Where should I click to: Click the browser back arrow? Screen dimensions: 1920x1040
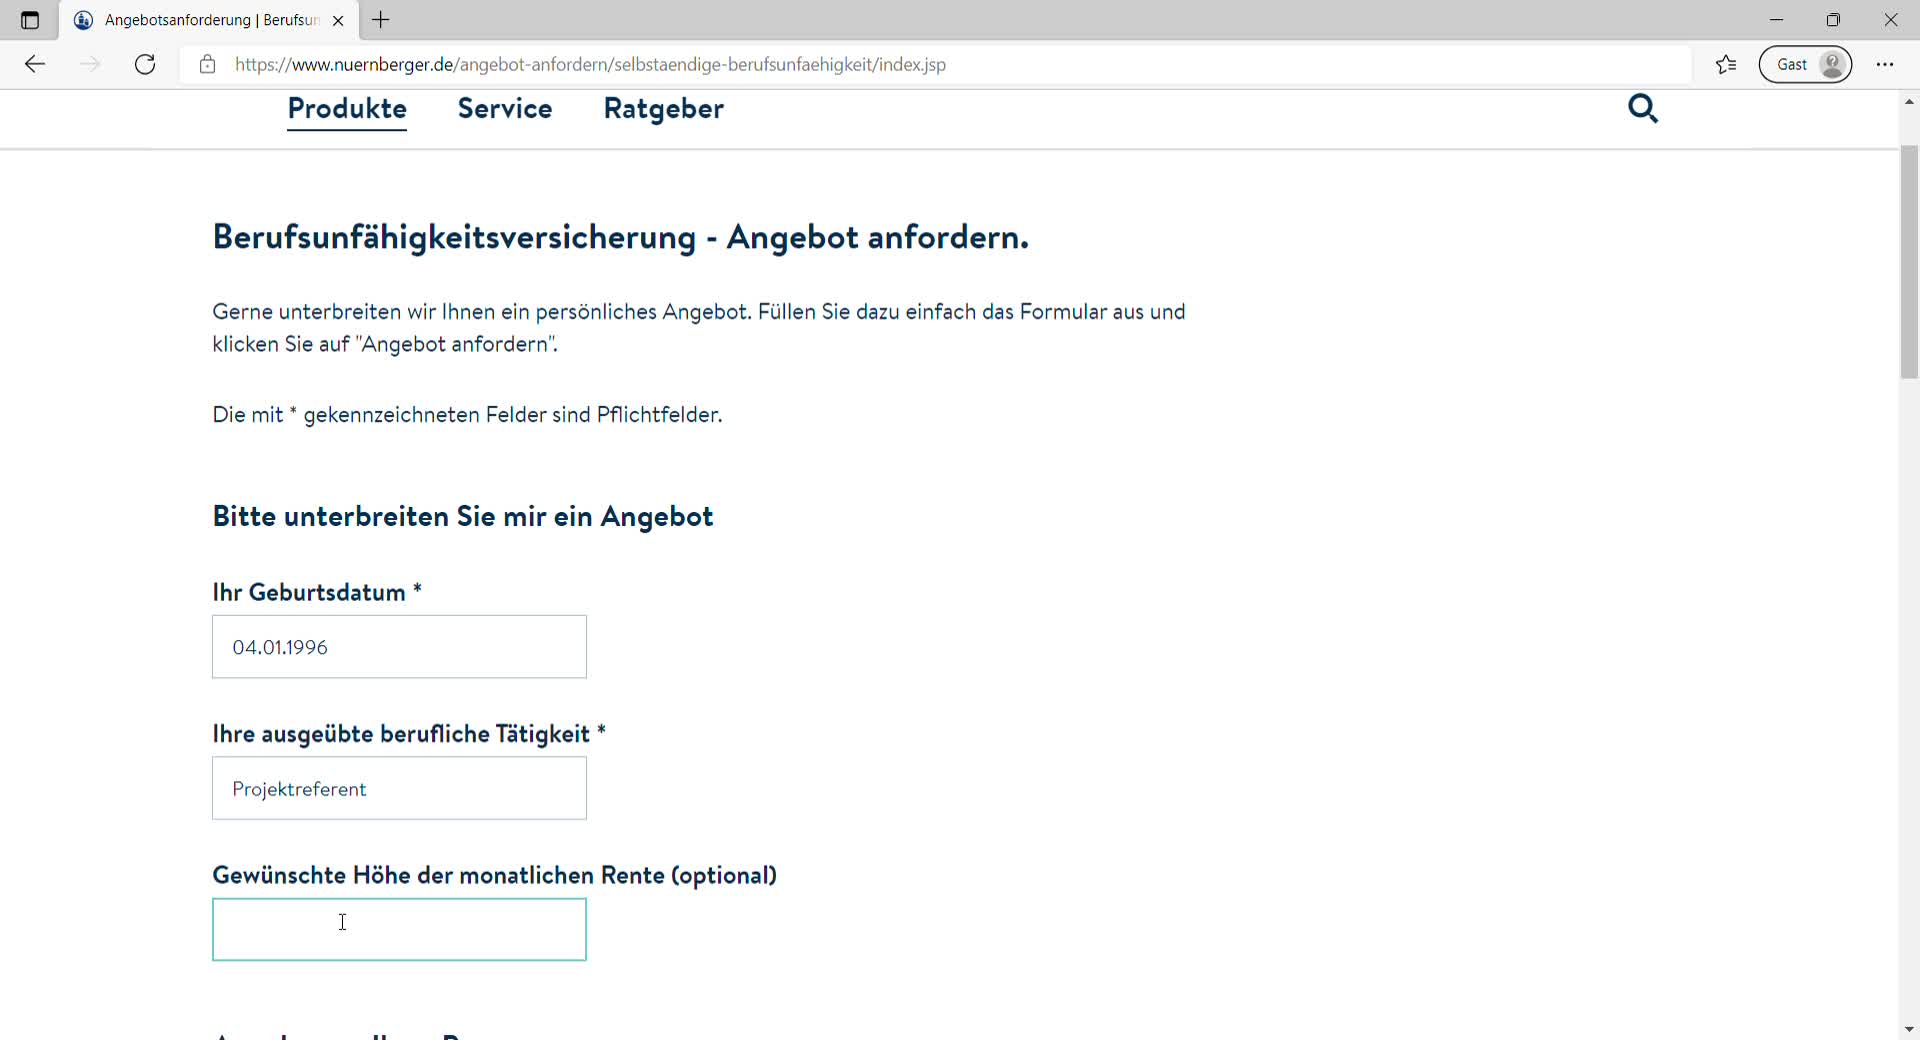35,65
